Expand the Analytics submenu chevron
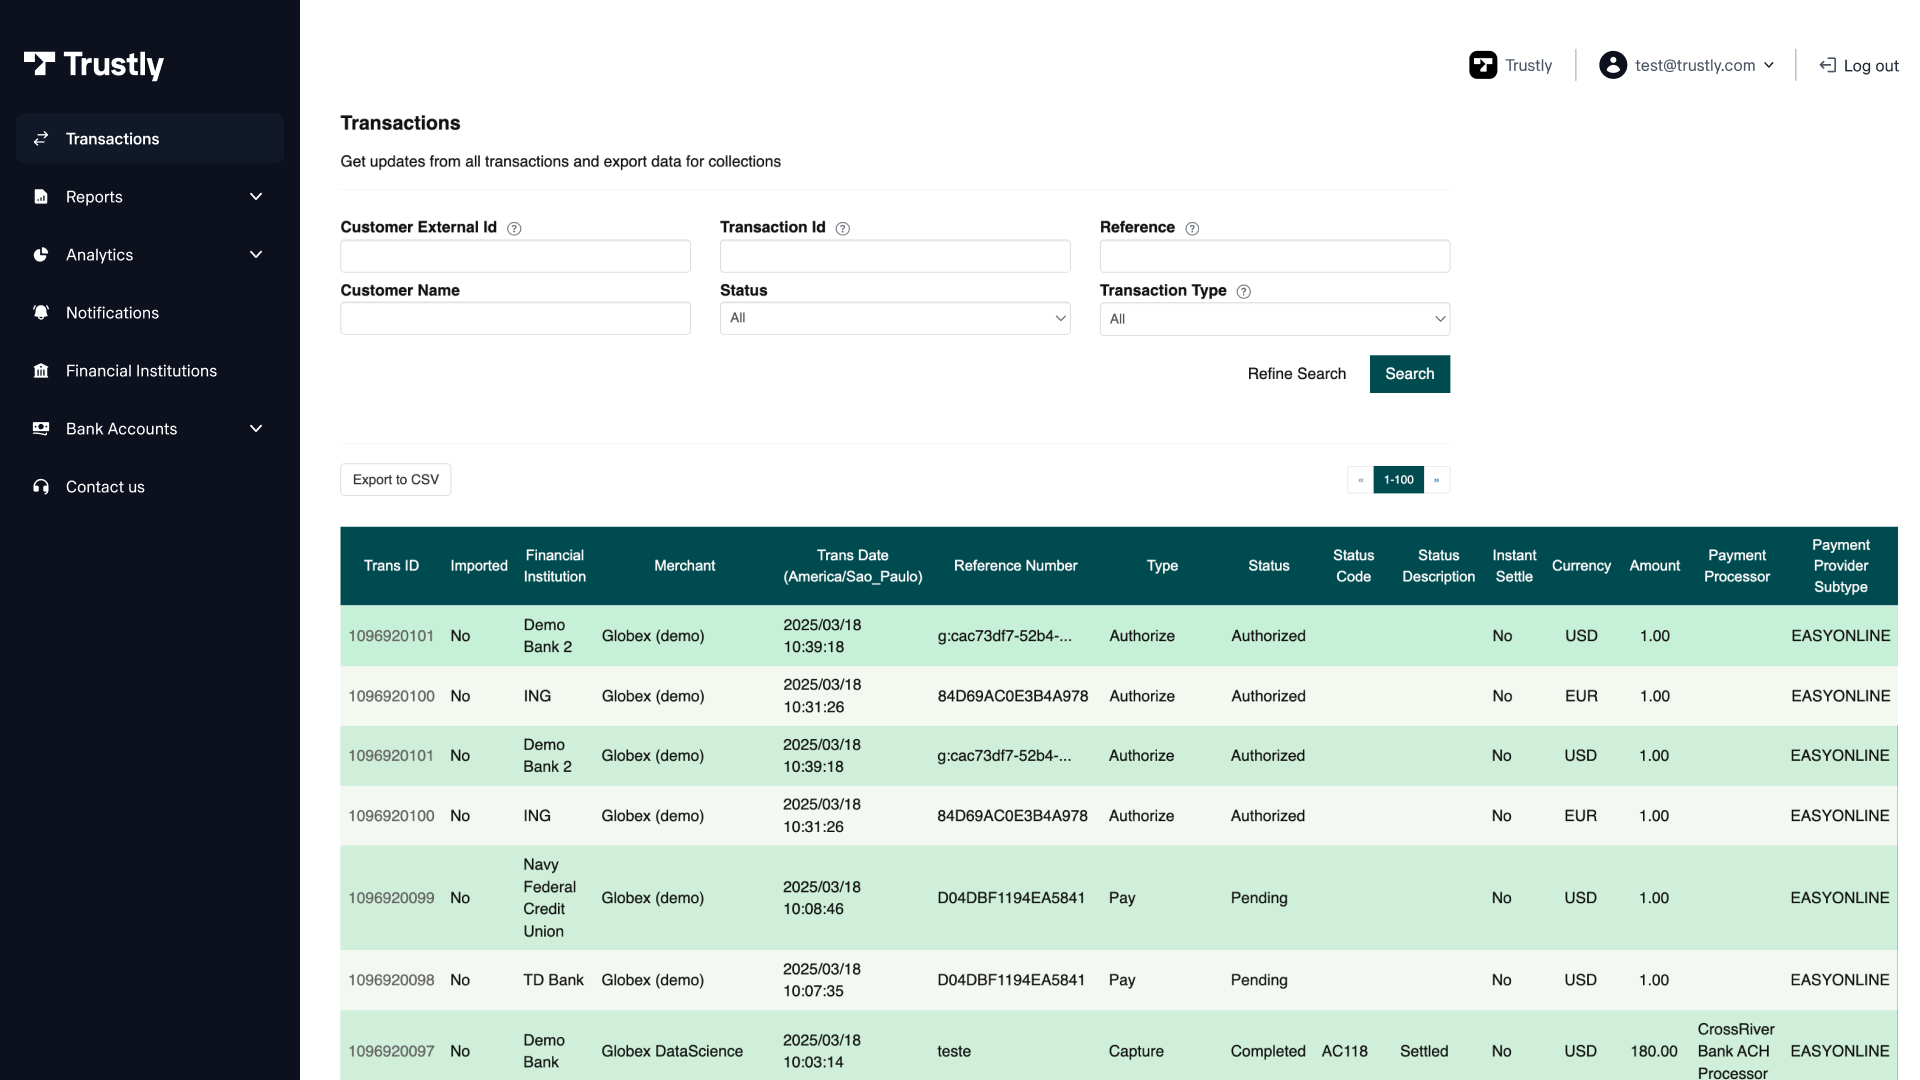Viewport: 1920px width, 1080px height. 256,255
